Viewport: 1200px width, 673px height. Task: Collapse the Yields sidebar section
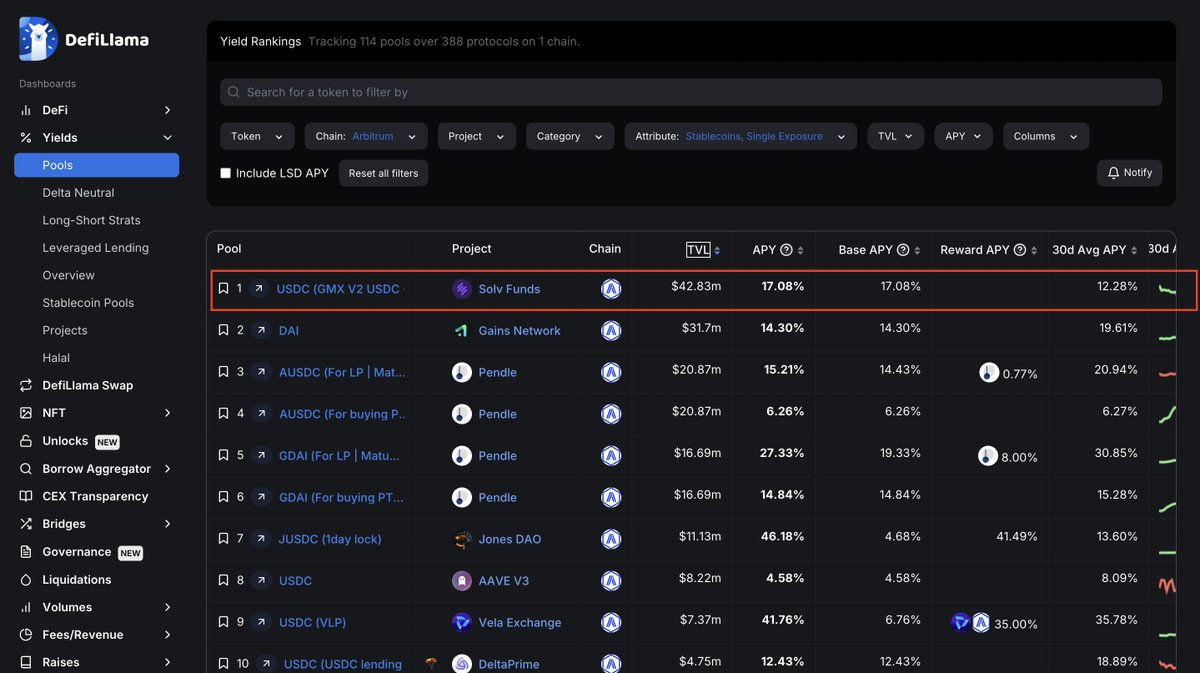(x=167, y=138)
